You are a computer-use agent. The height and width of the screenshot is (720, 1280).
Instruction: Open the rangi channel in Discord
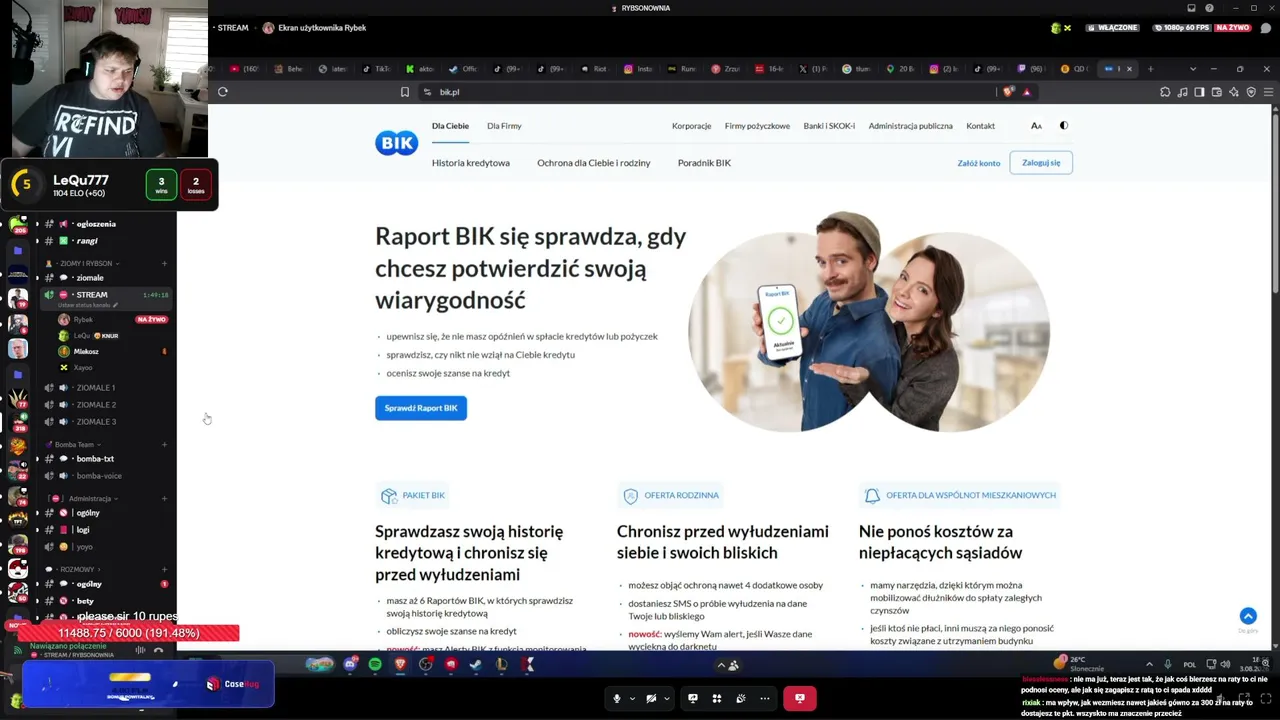click(x=87, y=241)
